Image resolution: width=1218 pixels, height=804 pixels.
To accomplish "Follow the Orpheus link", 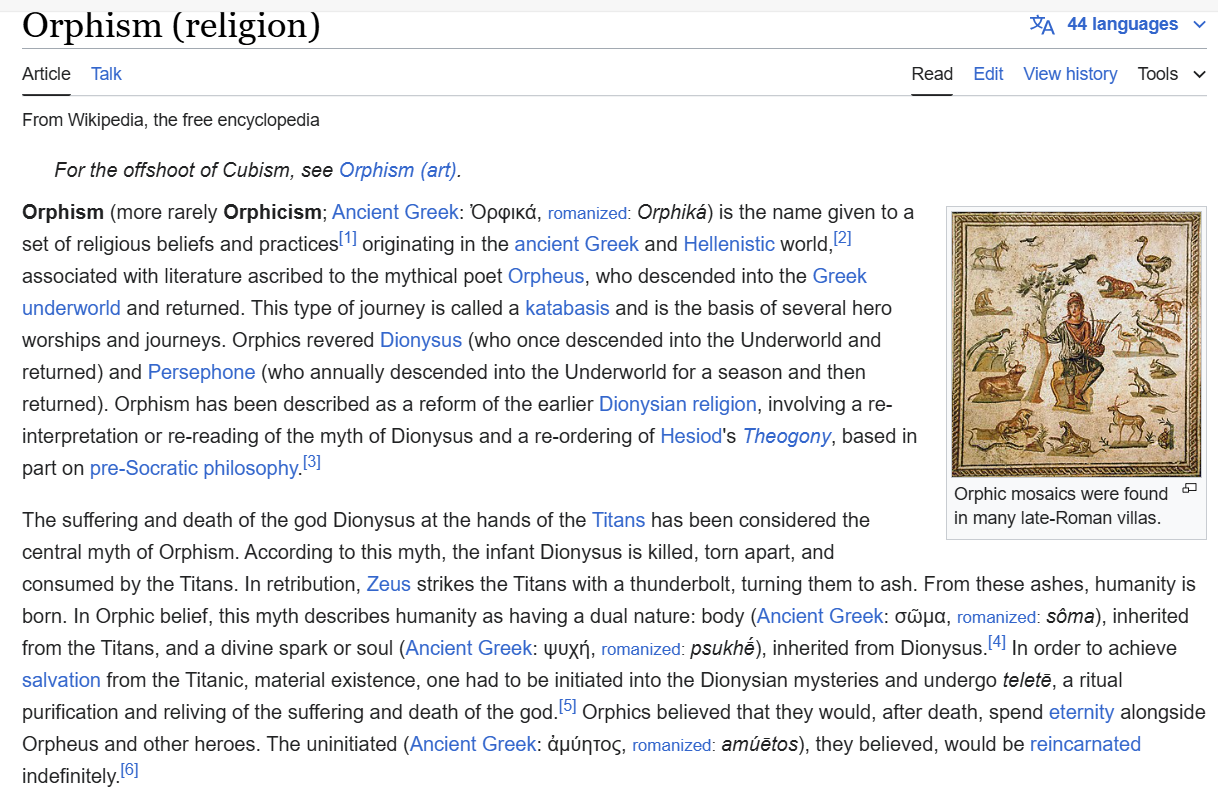I will point(545,276).
